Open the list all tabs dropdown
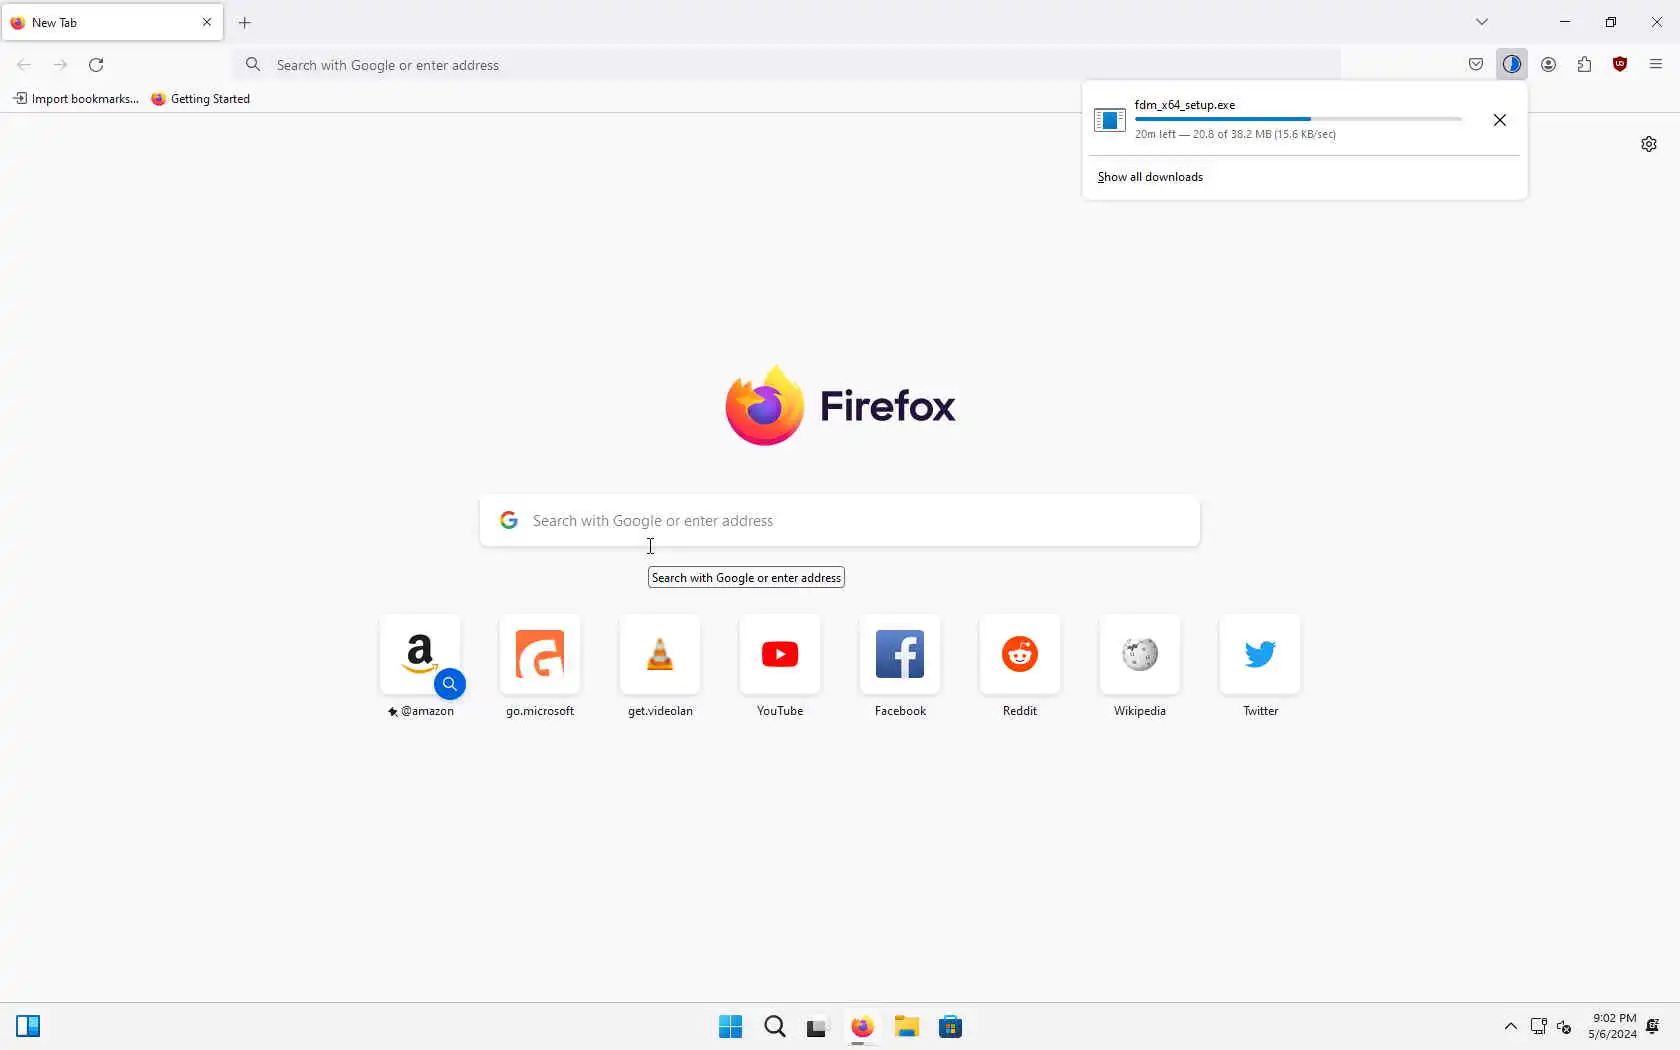 tap(1482, 22)
